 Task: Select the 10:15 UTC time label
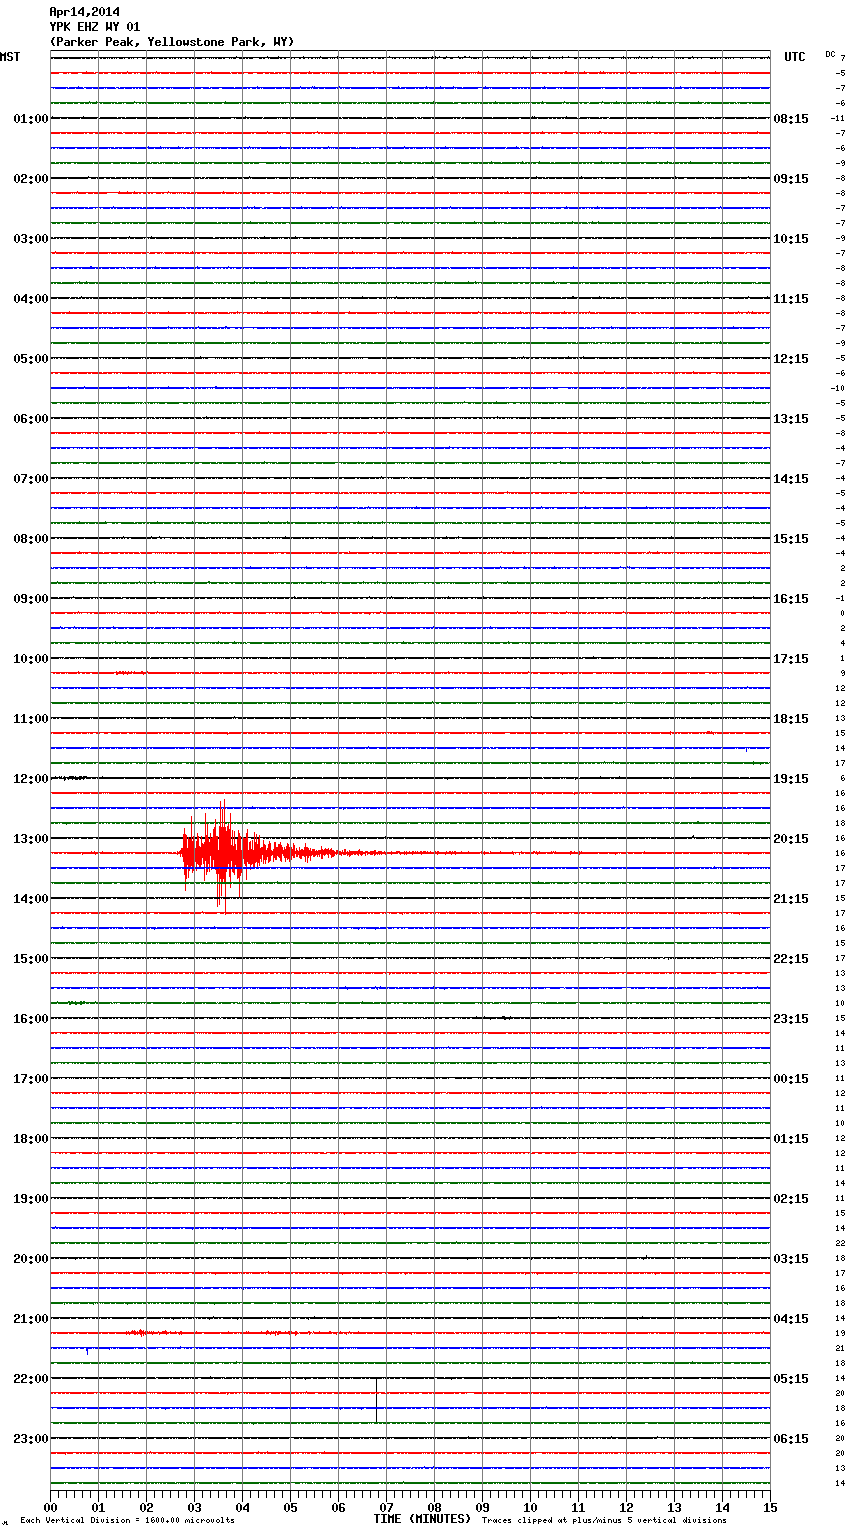click(x=791, y=239)
